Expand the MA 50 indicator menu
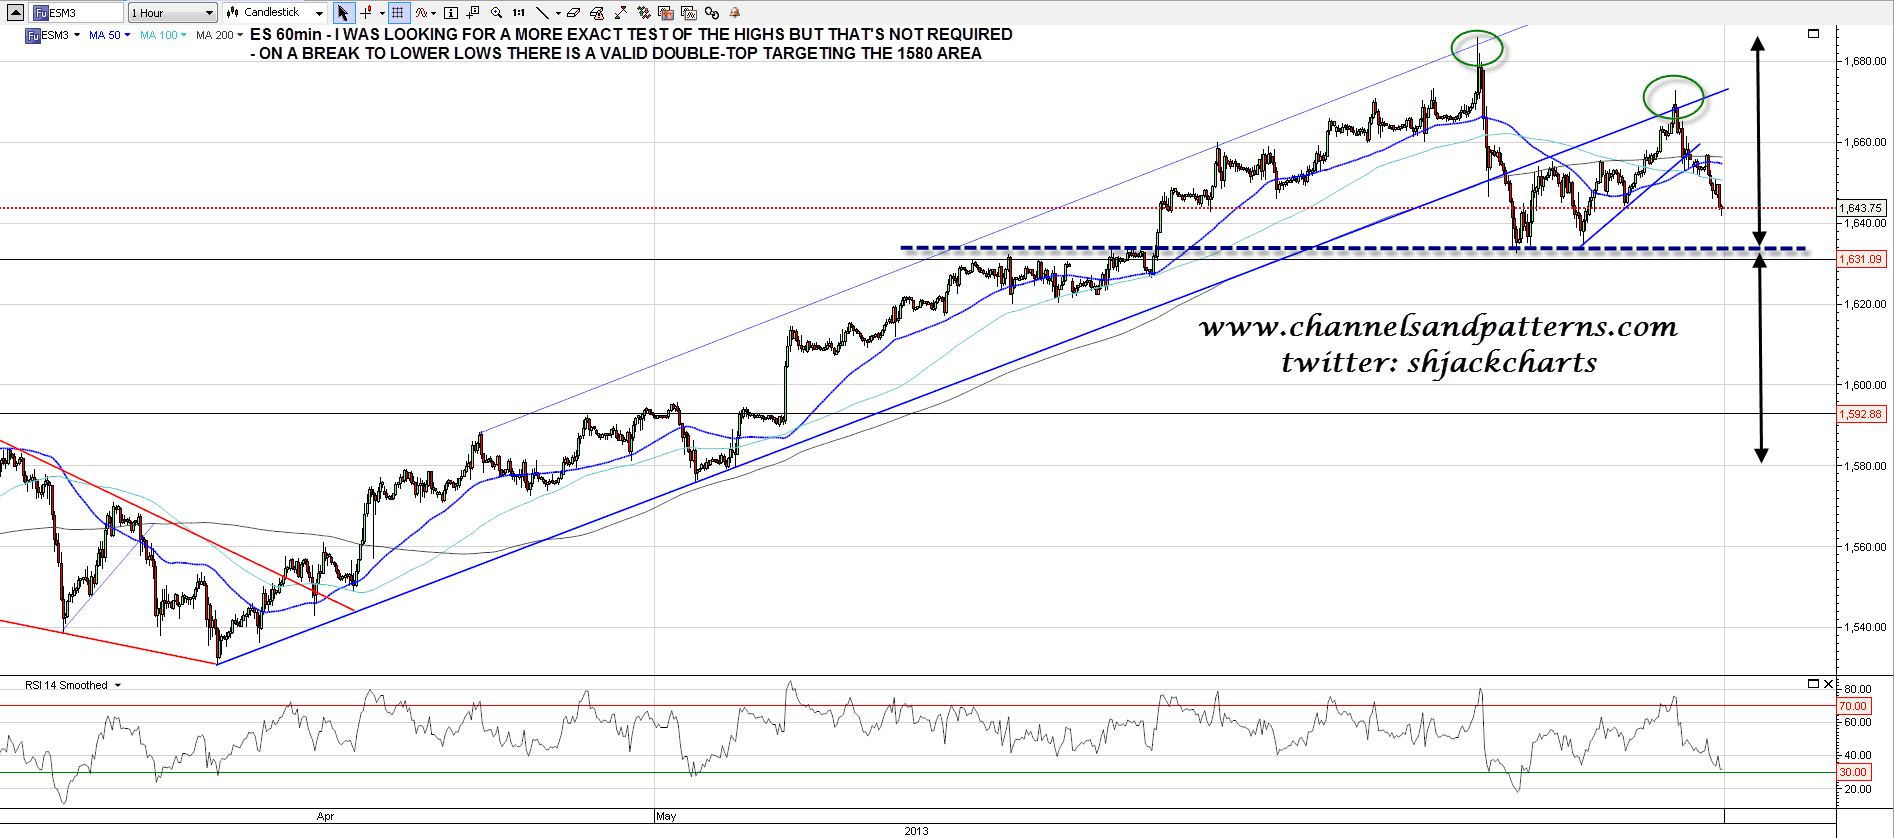This screenshot has width=1894, height=838. pyautogui.click(x=109, y=35)
